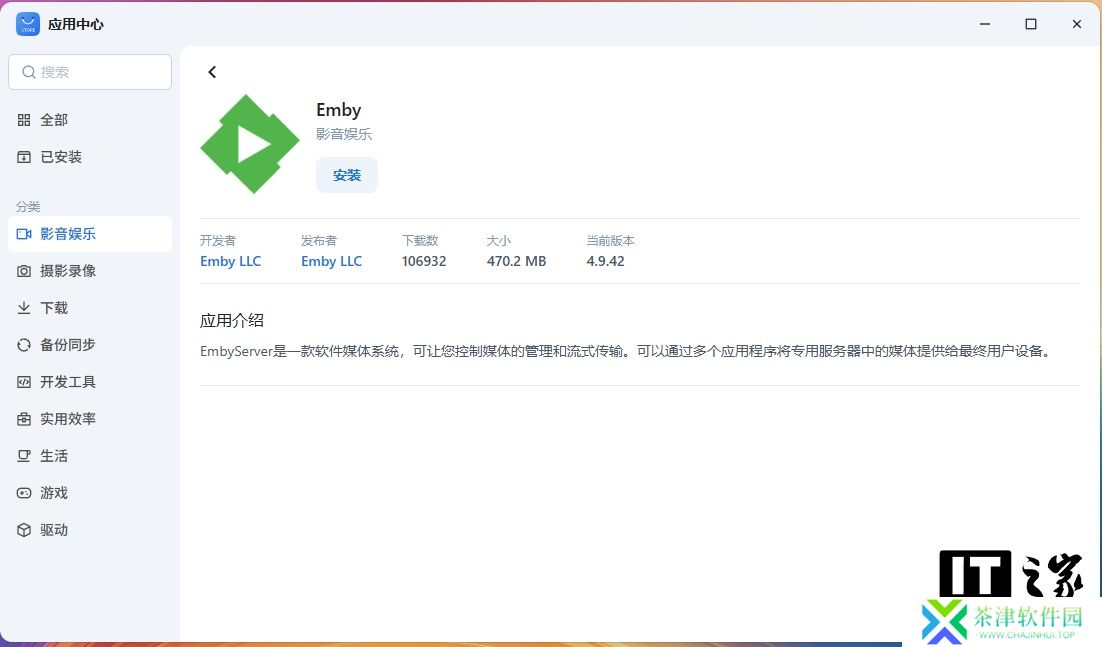The width and height of the screenshot is (1102, 647).
Task: Click the Emby green play logo
Action: click(249, 144)
